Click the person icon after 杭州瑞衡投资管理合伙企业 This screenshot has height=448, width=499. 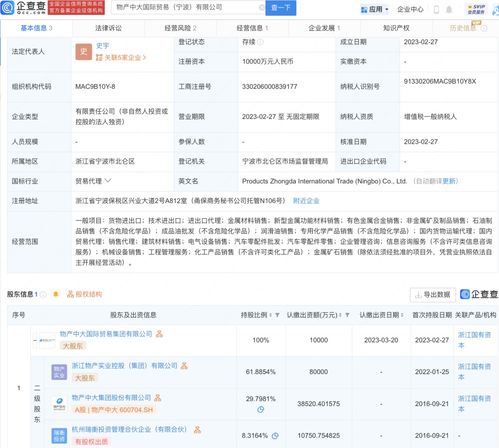[x=197, y=429]
